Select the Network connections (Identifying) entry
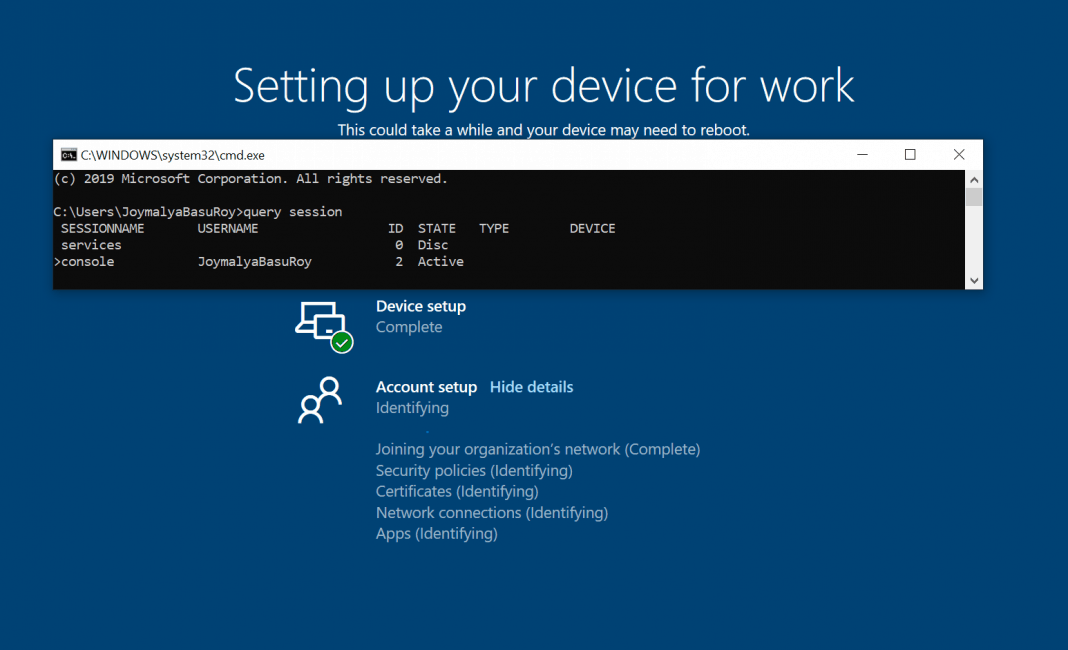Viewport: 1068px width, 650px height. (x=491, y=512)
